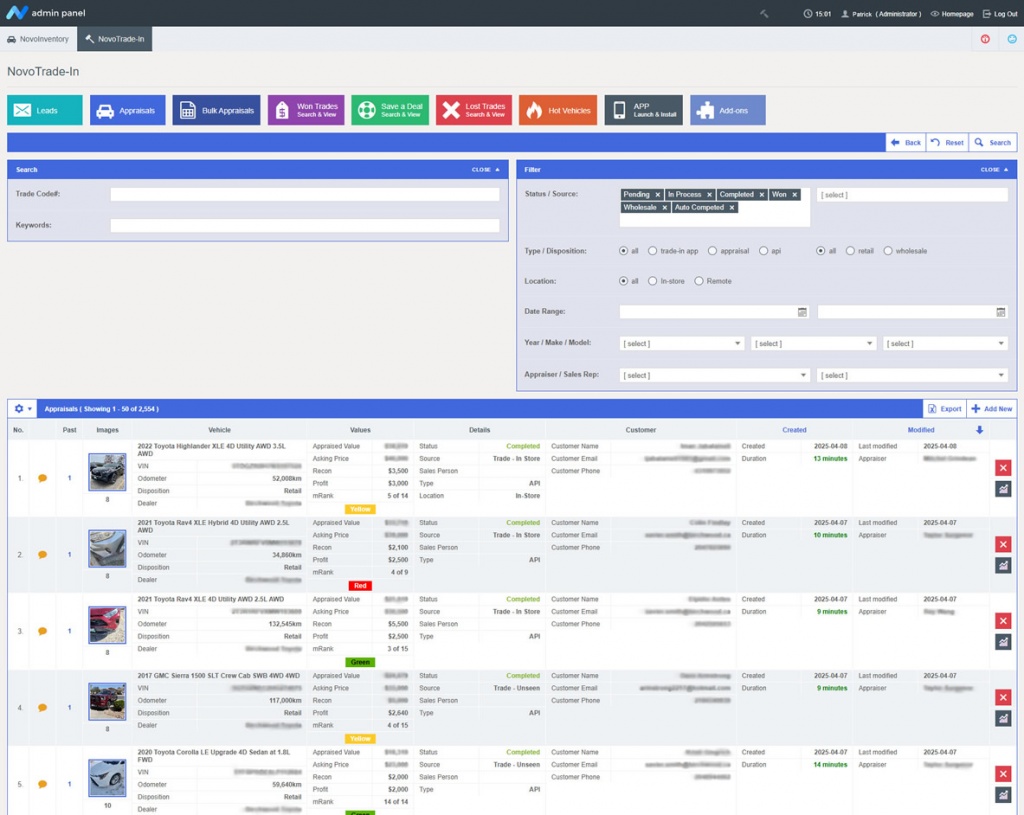Open the appraisals grid settings gear menu
This screenshot has width=1024, height=815.
(22, 409)
